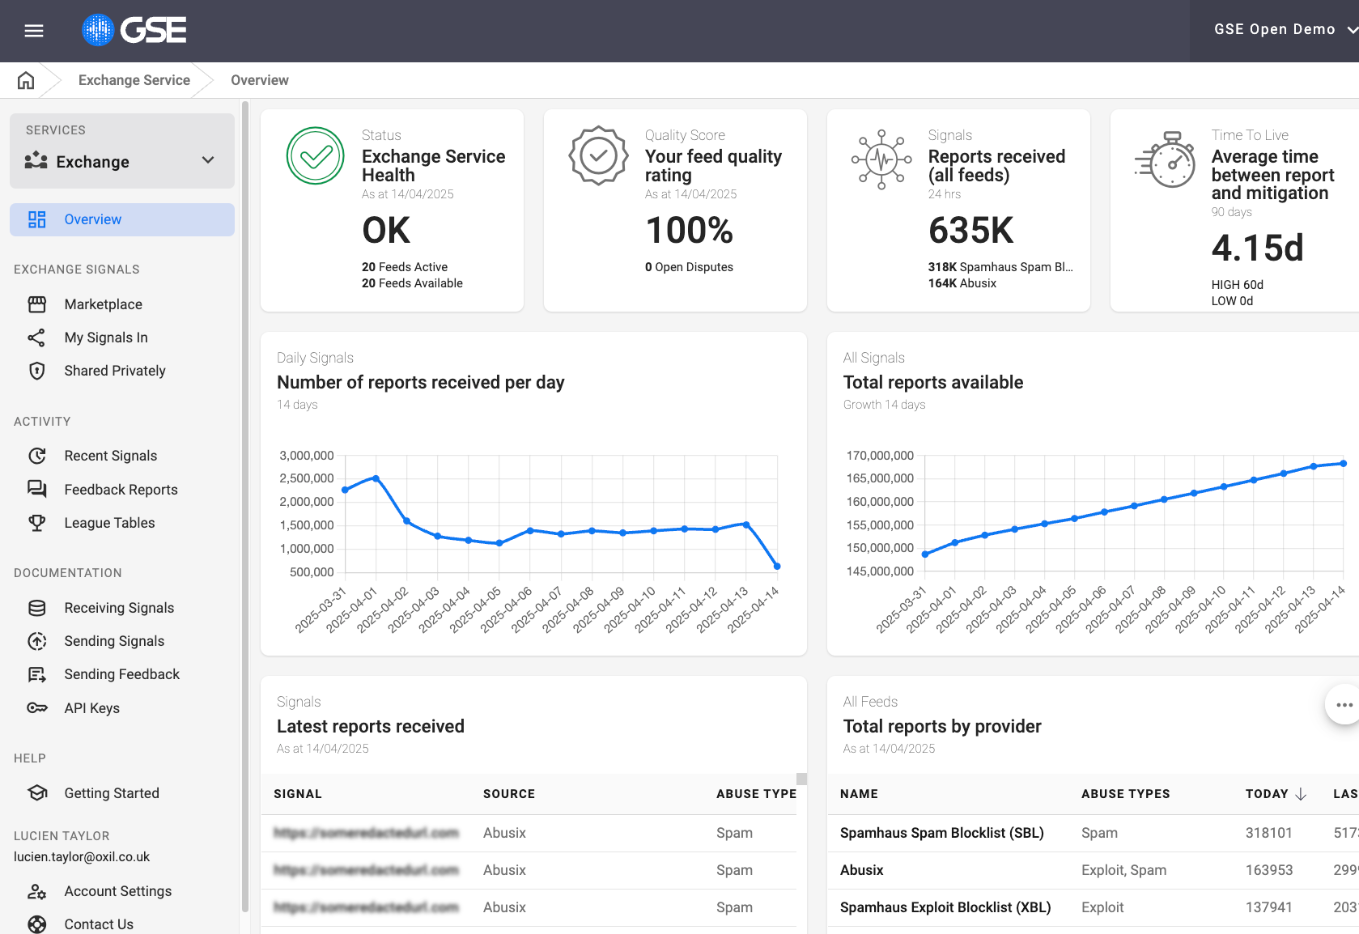Click the Overview breadcrumb

(x=260, y=80)
